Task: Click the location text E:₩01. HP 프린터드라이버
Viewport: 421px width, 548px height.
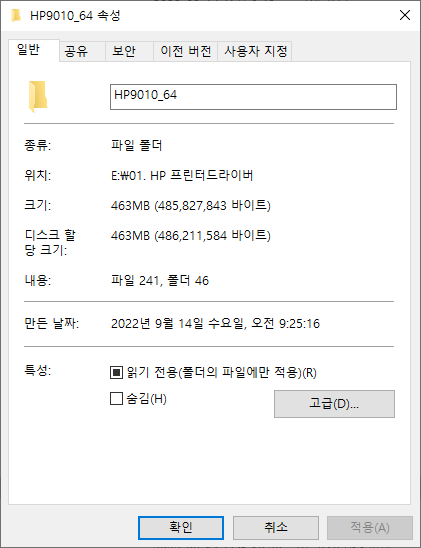Action: tap(182, 175)
